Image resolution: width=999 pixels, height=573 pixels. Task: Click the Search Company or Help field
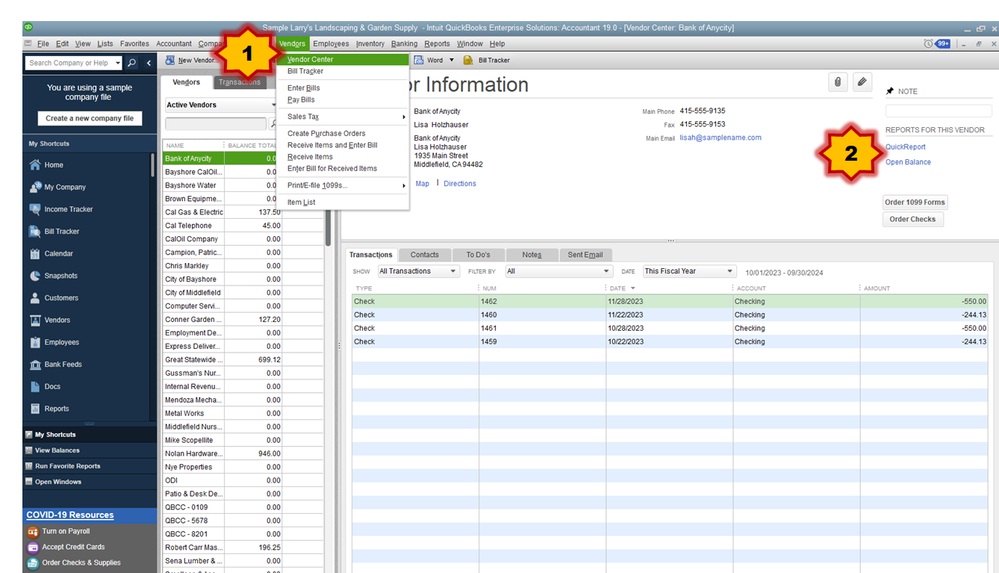pos(69,62)
